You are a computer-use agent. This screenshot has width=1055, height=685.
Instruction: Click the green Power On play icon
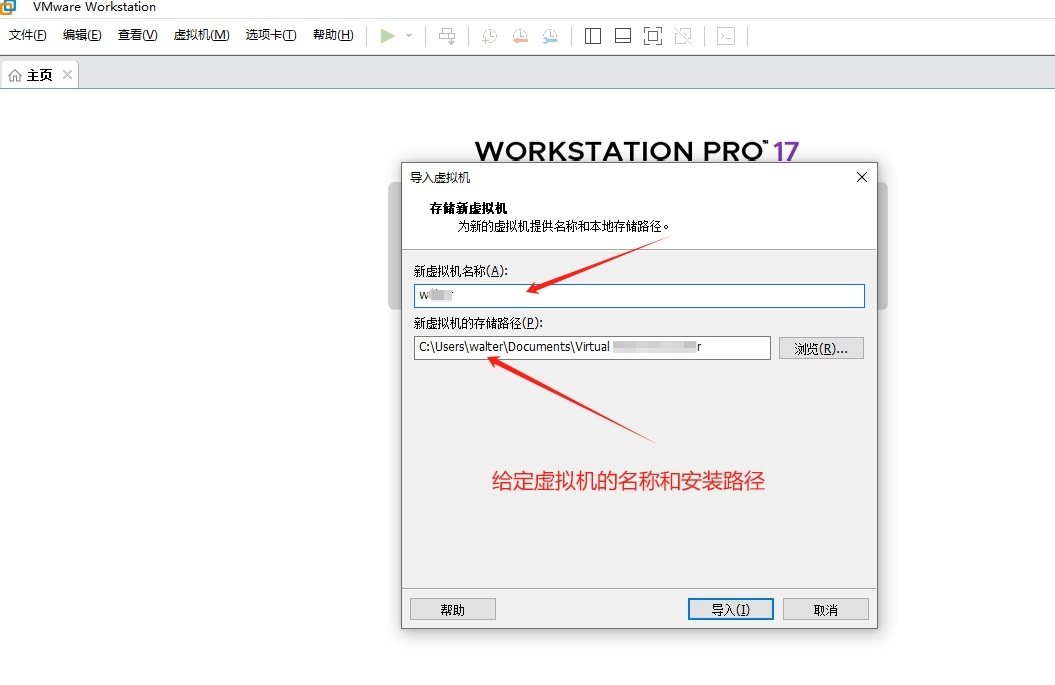387,36
